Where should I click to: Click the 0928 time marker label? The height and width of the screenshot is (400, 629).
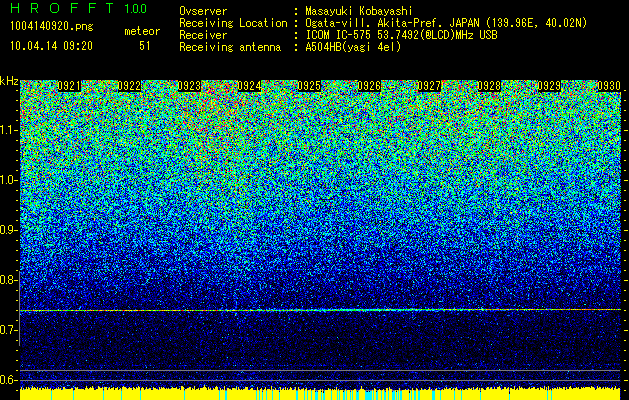point(489,86)
